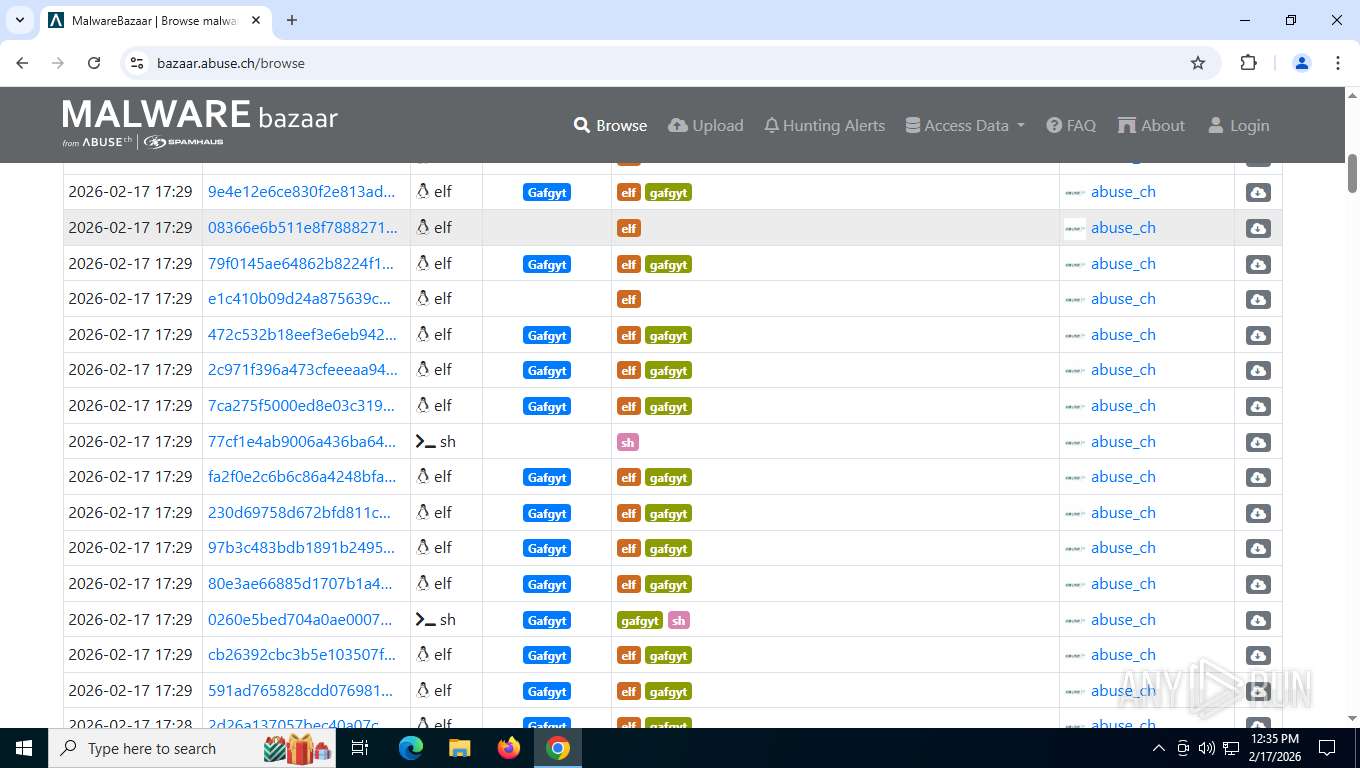The image size is (1360, 768).
Task: Click the MALWARE bazaar logo
Action: (200, 124)
